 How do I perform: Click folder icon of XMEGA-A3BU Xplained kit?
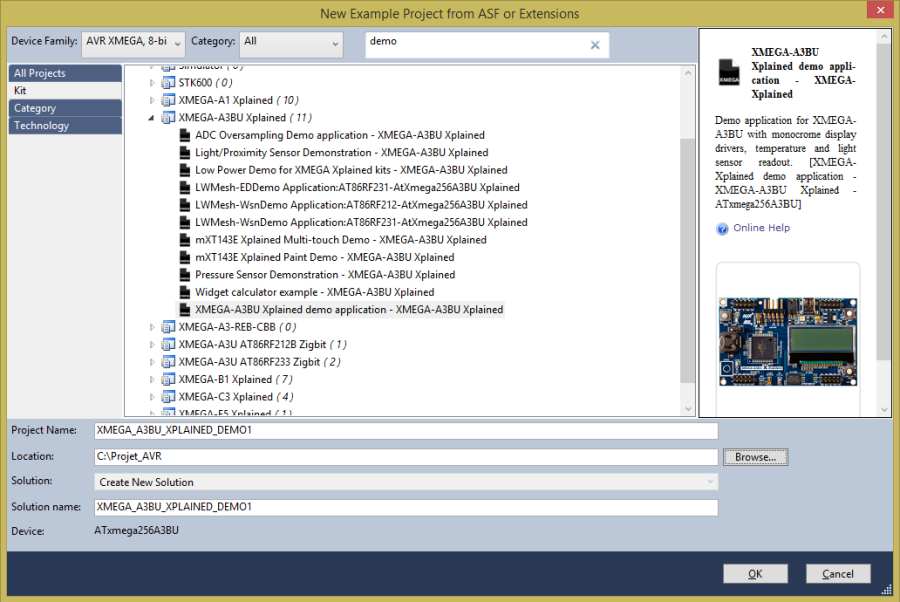click(x=167, y=118)
